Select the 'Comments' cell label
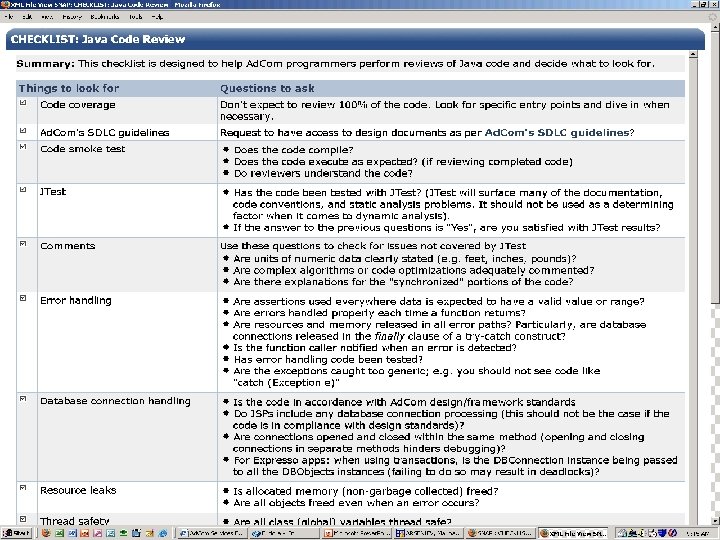The image size is (720, 540). (x=68, y=246)
